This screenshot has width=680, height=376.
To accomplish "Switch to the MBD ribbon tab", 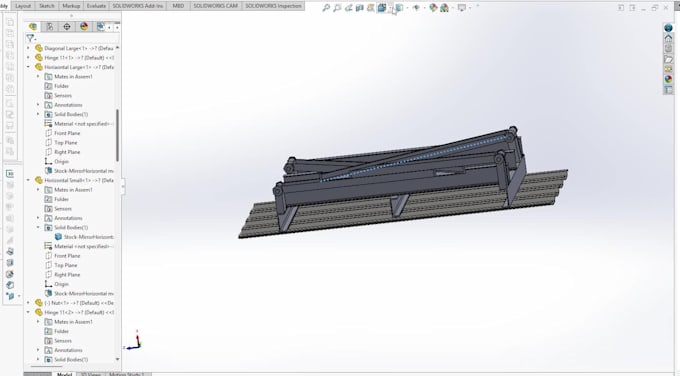I will [x=178, y=6].
